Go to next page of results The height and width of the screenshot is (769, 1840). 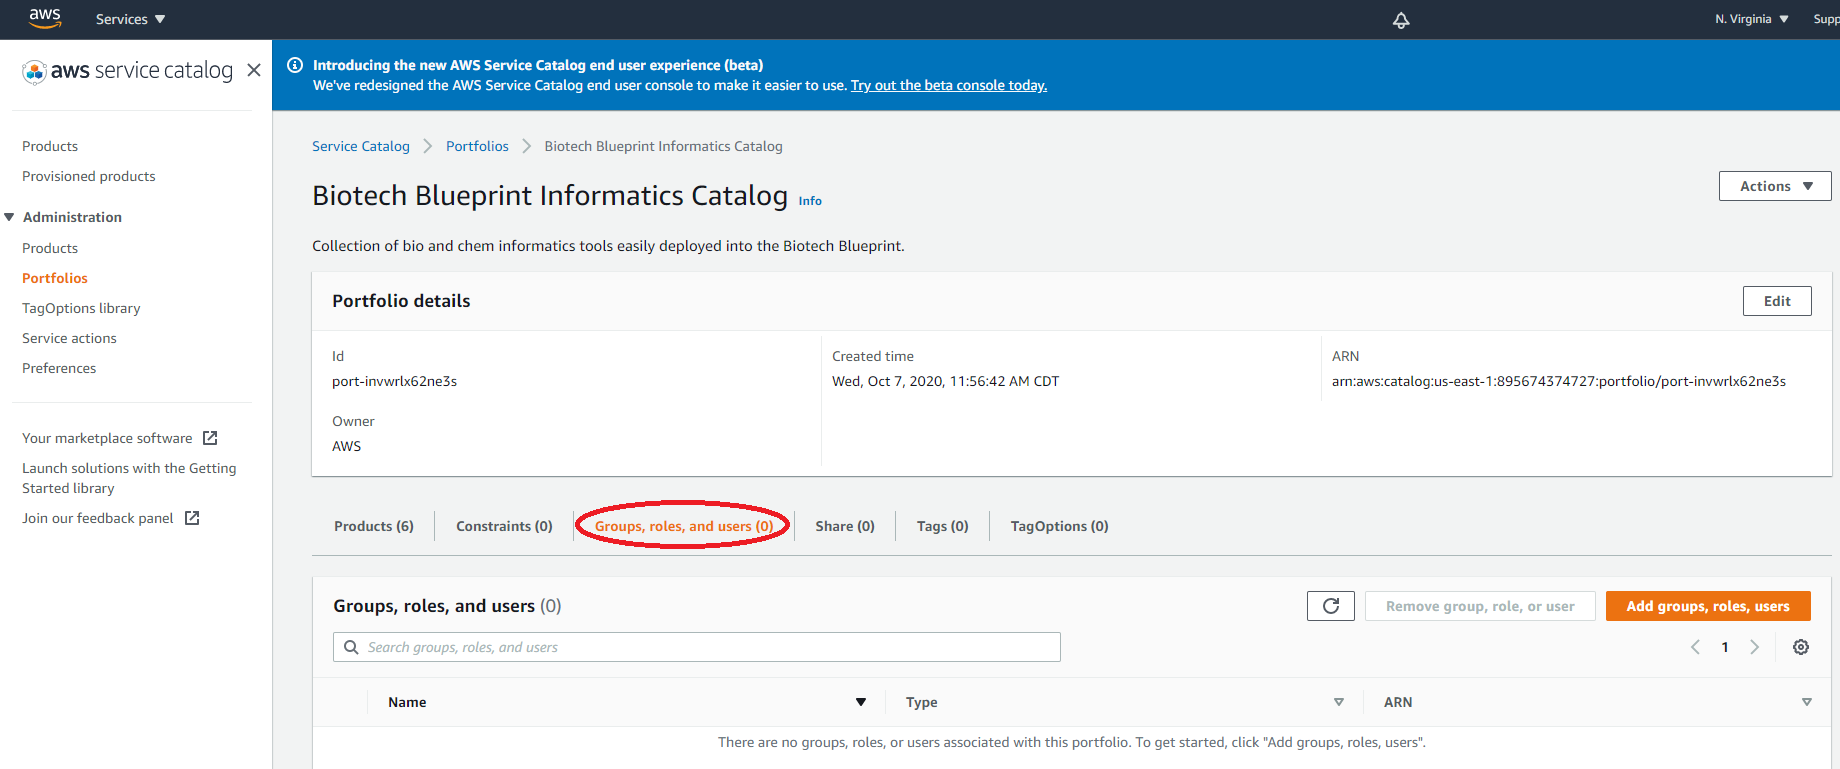pos(1754,647)
